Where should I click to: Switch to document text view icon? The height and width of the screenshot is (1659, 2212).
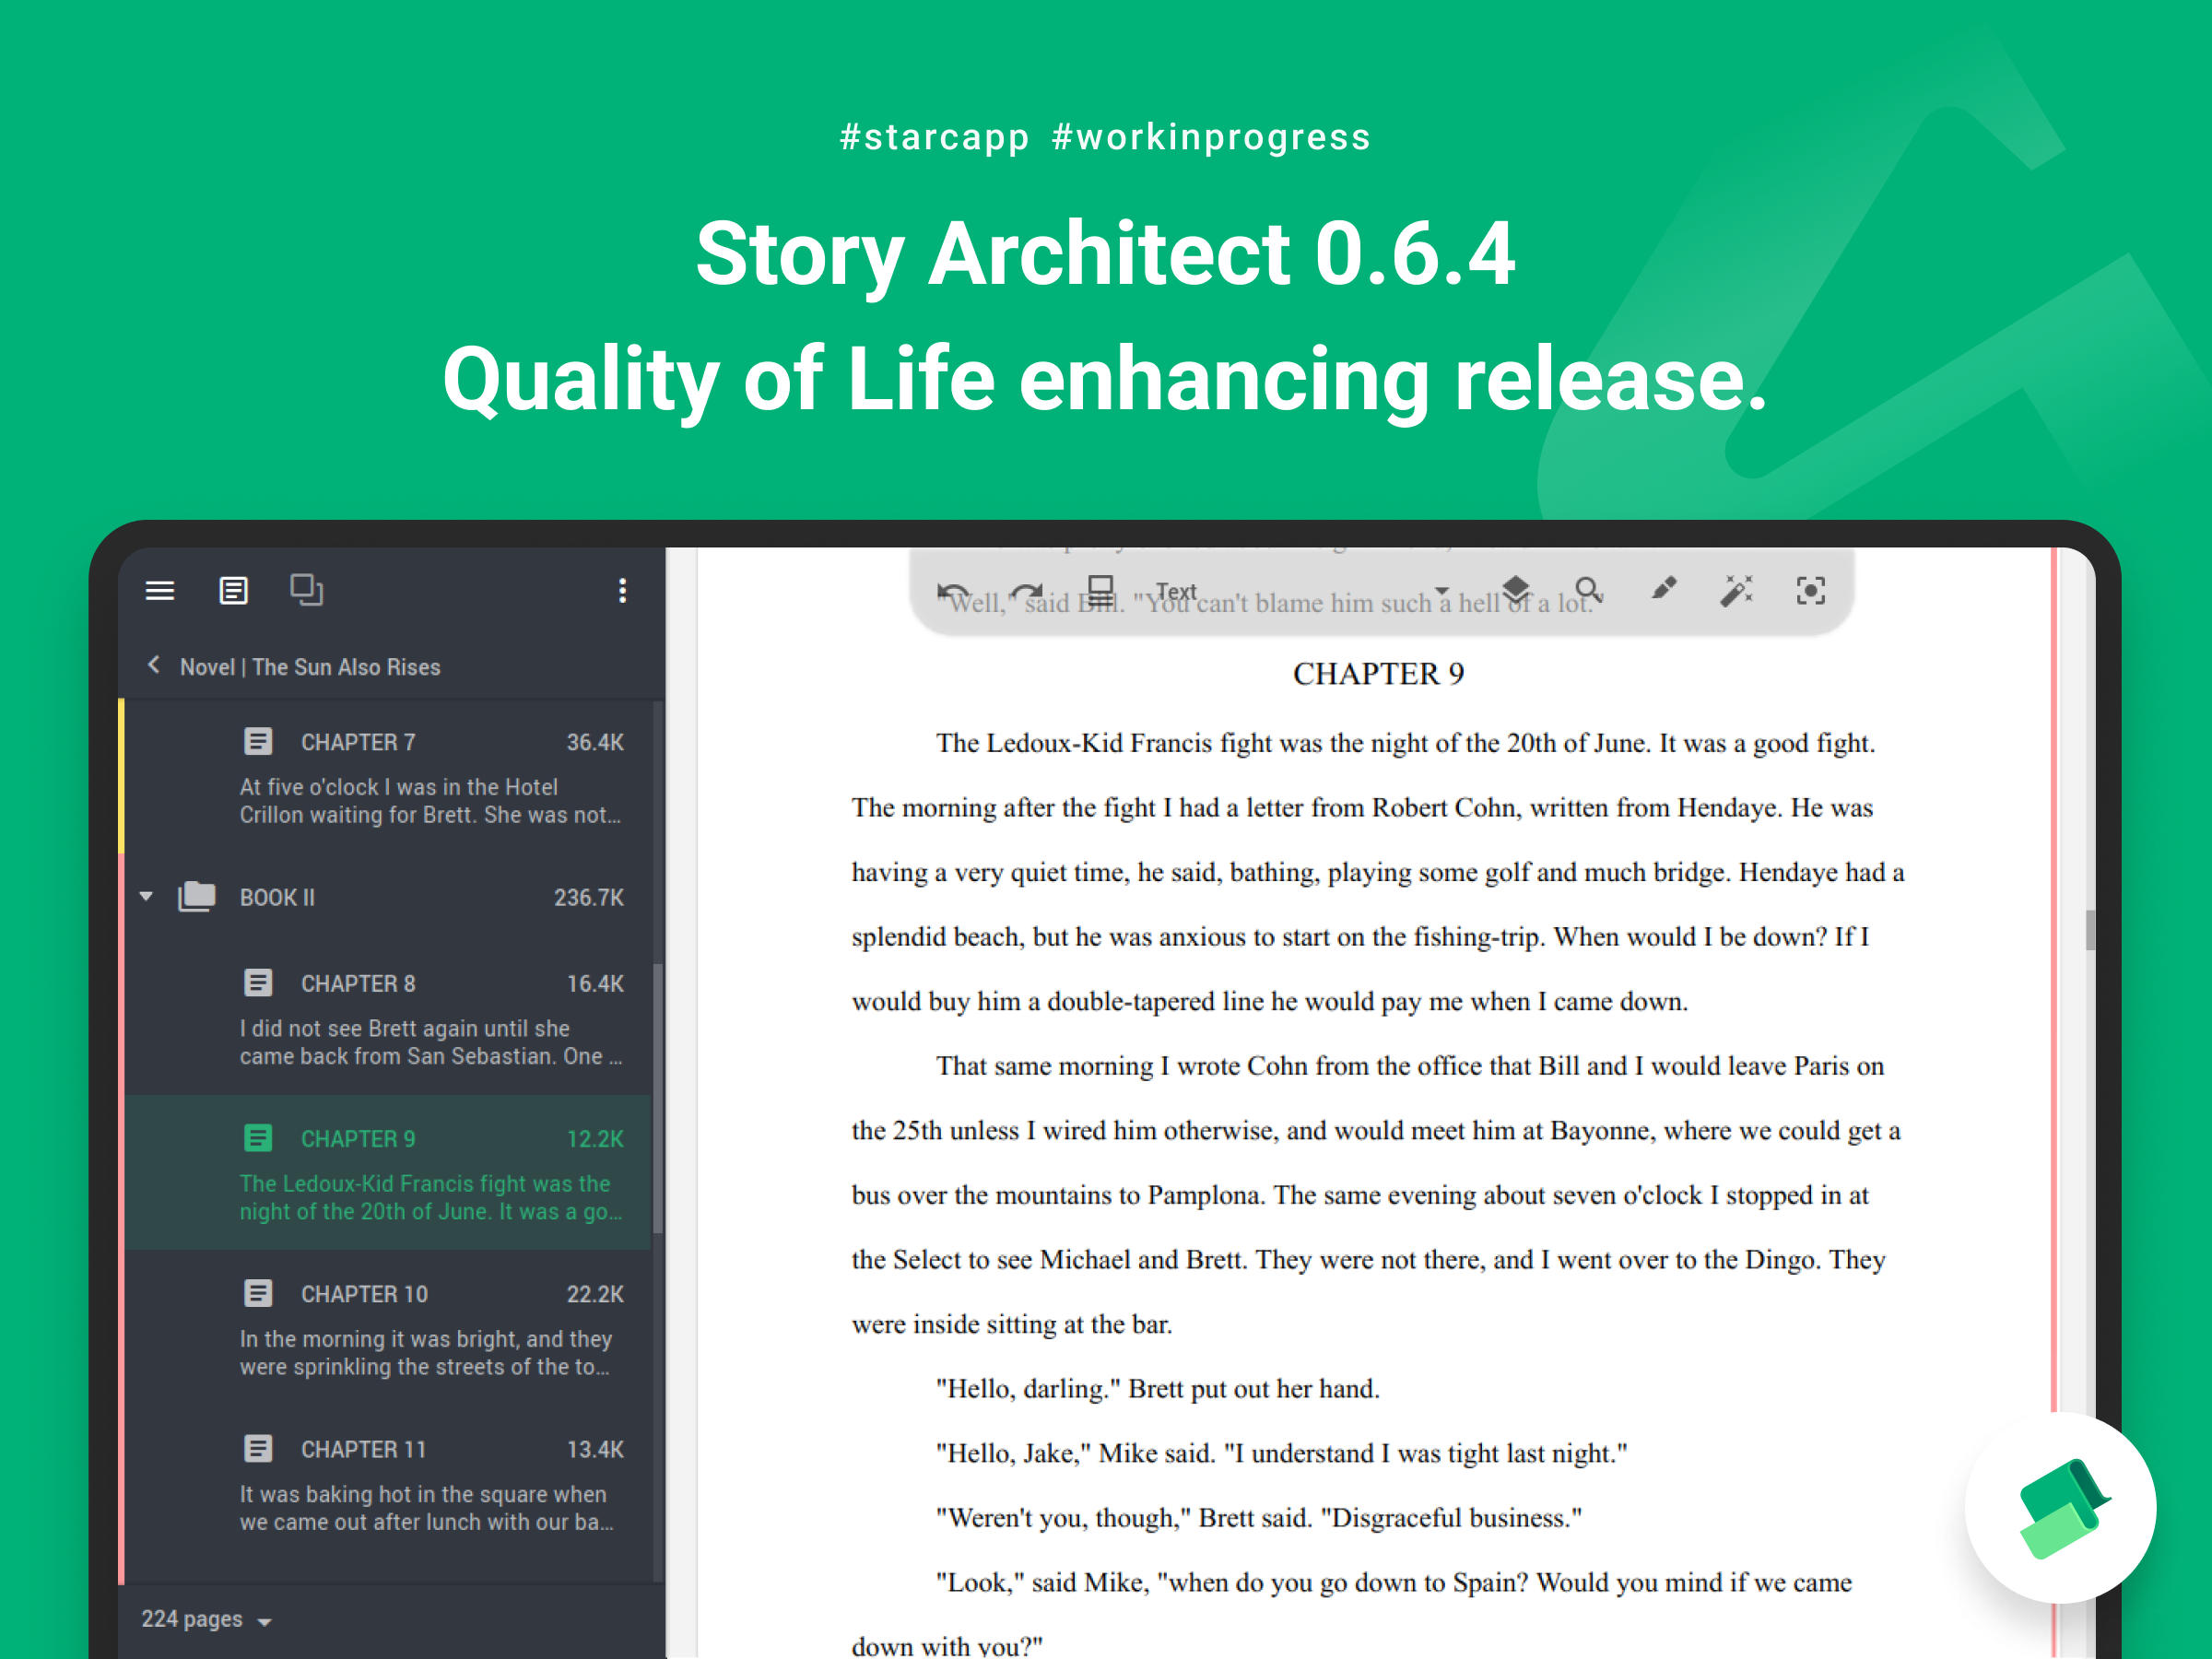coord(233,591)
